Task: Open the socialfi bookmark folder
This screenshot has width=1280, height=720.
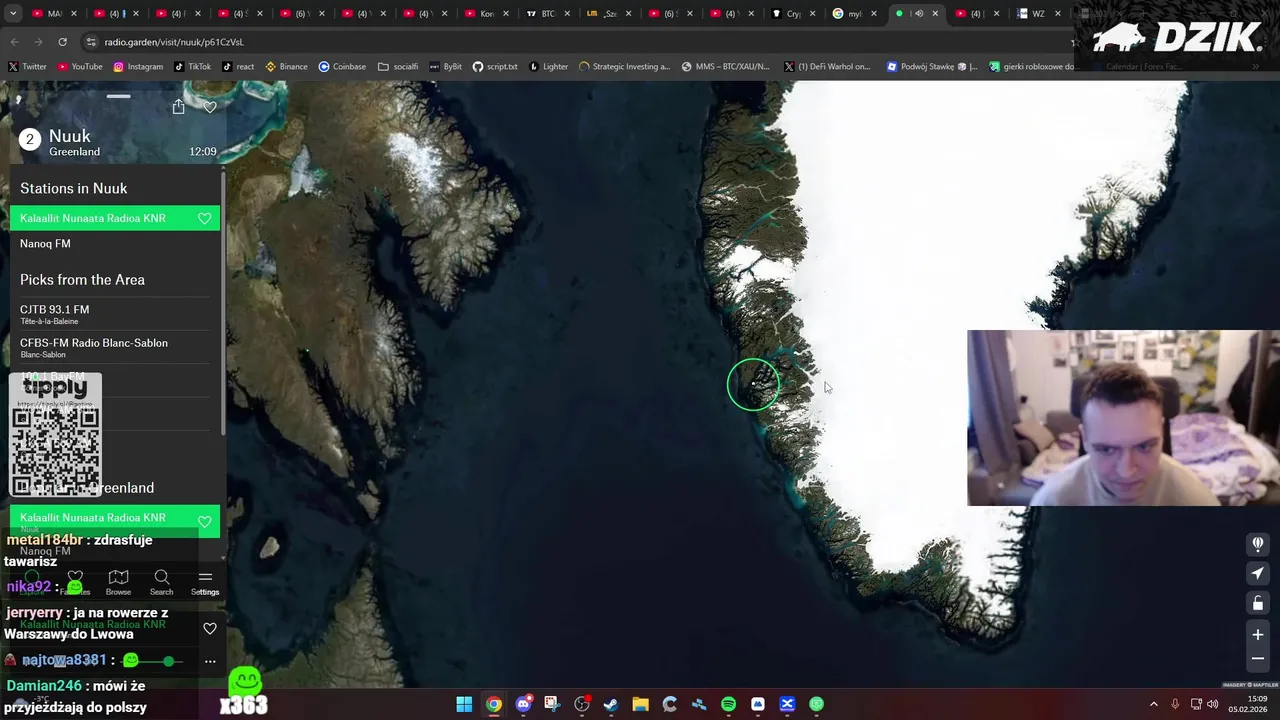Action: click(398, 67)
